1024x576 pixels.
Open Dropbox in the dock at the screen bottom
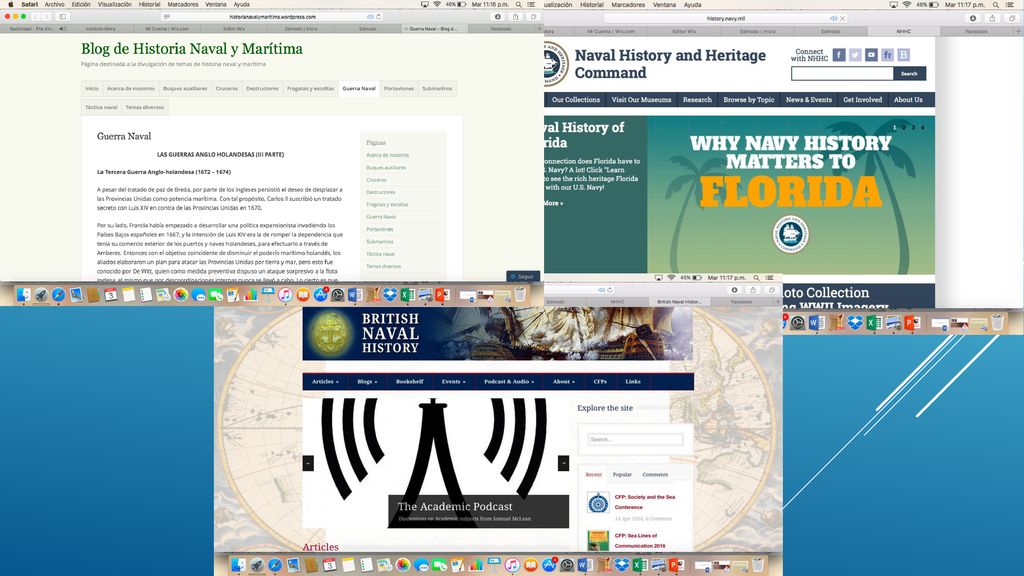click(x=622, y=565)
